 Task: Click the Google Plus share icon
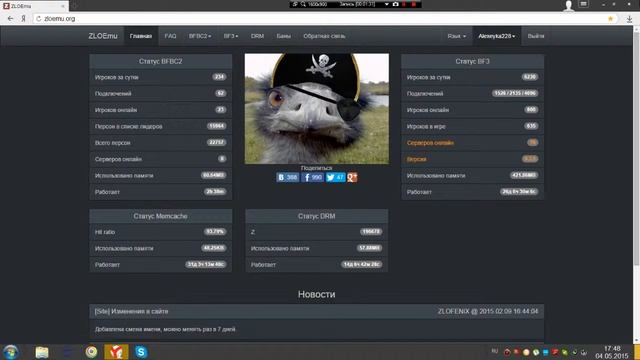click(x=352, y=177)
